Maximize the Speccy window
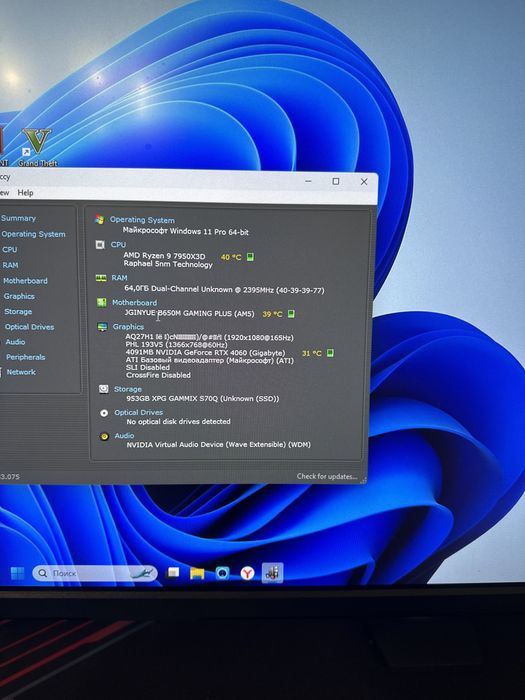The image size is (525, 700). [336, 181]
